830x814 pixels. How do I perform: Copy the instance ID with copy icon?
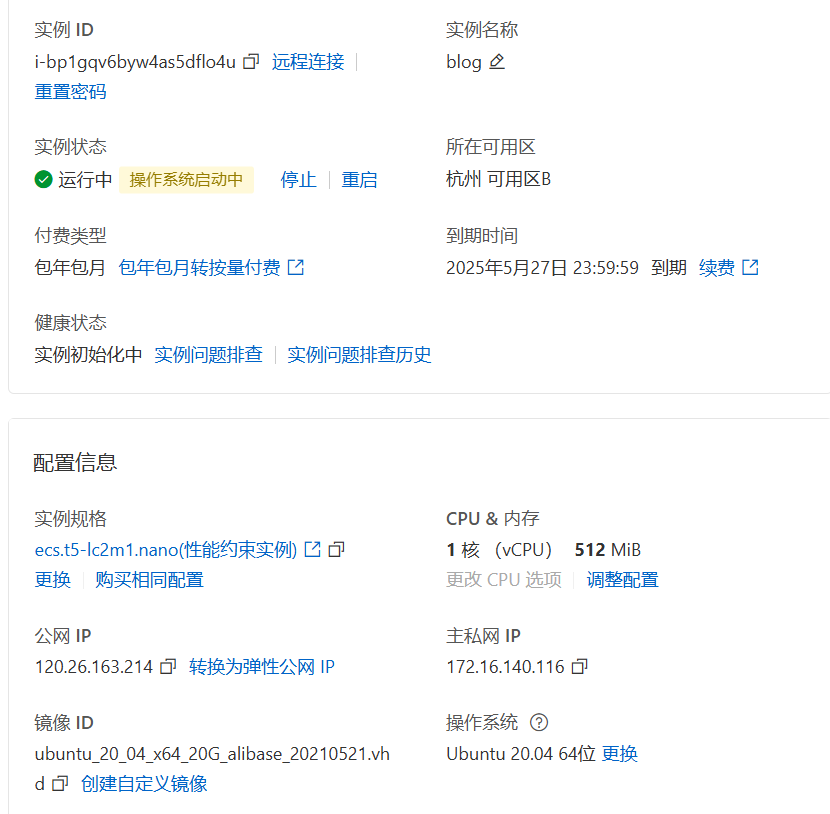(251, 62)
